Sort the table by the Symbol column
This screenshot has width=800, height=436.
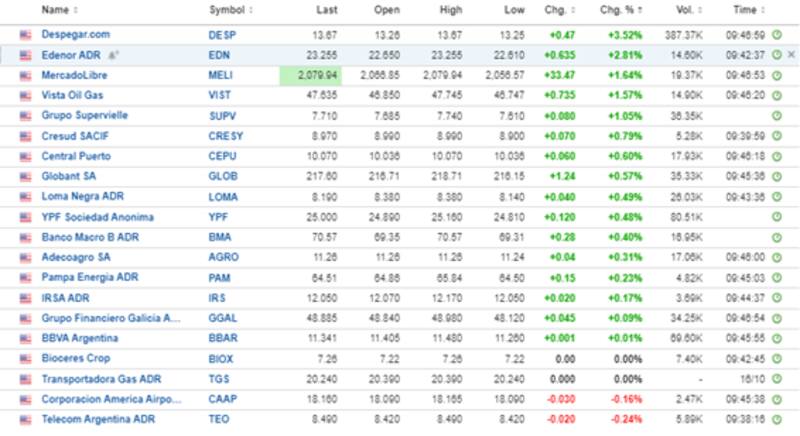pos(230,10)
